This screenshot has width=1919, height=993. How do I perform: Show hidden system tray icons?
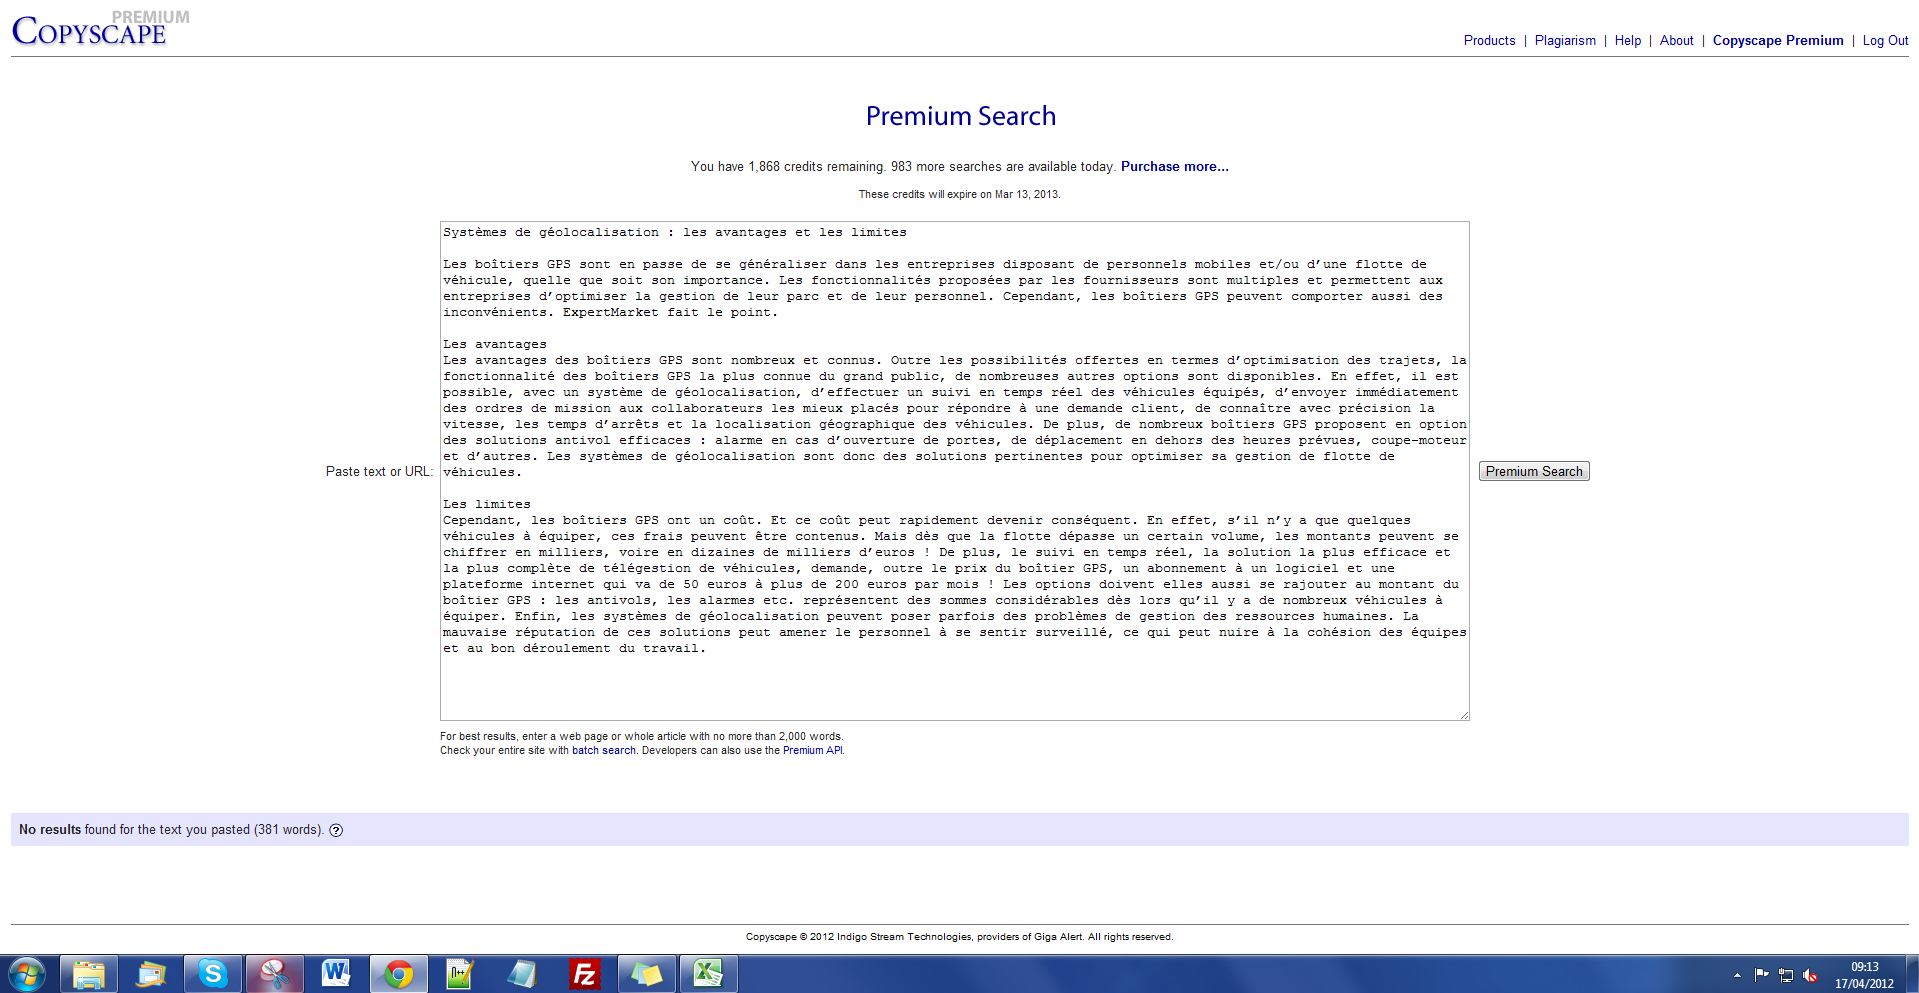pos(1737,975)
